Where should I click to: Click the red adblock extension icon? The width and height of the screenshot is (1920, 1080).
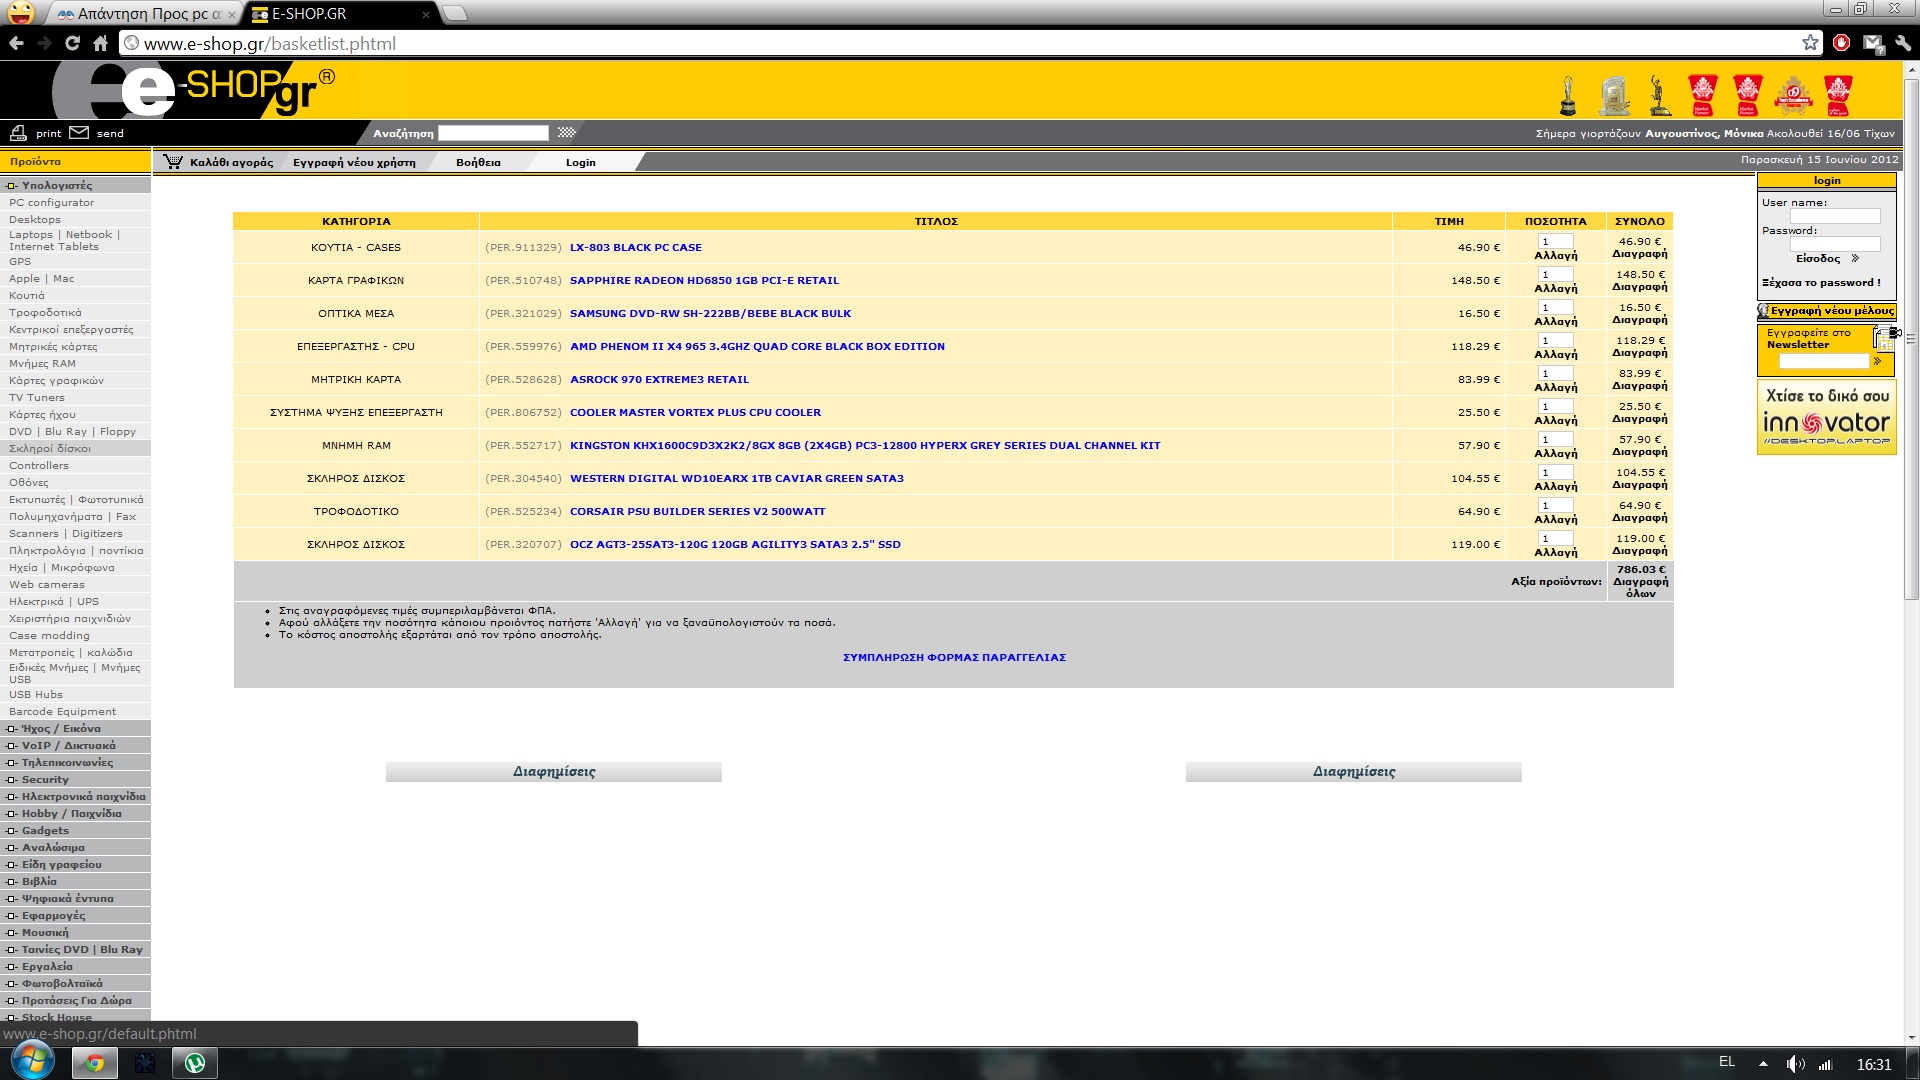click(x=1841, y=43)
